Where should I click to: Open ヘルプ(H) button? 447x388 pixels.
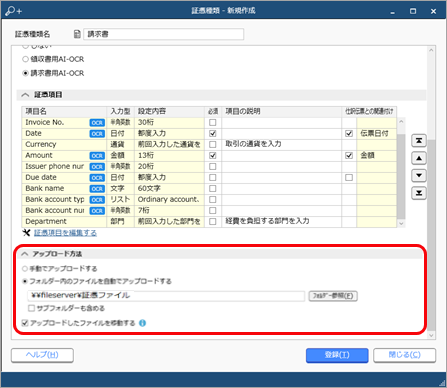point(42,355)
